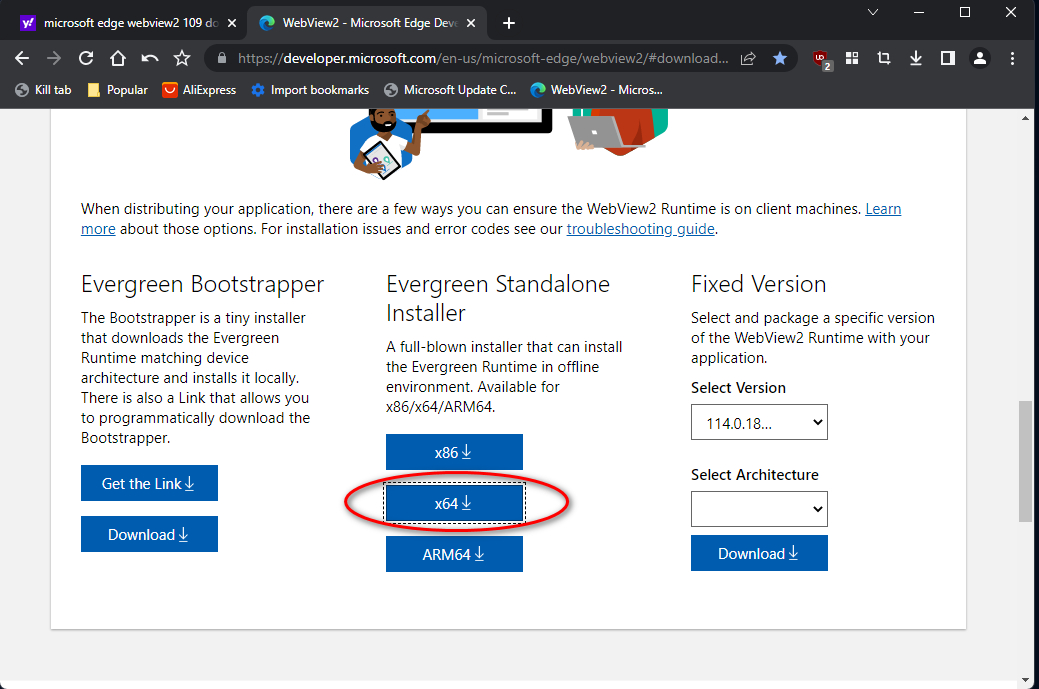
Task: Click the scrollbar down arrow
Action: point(1025,680)
